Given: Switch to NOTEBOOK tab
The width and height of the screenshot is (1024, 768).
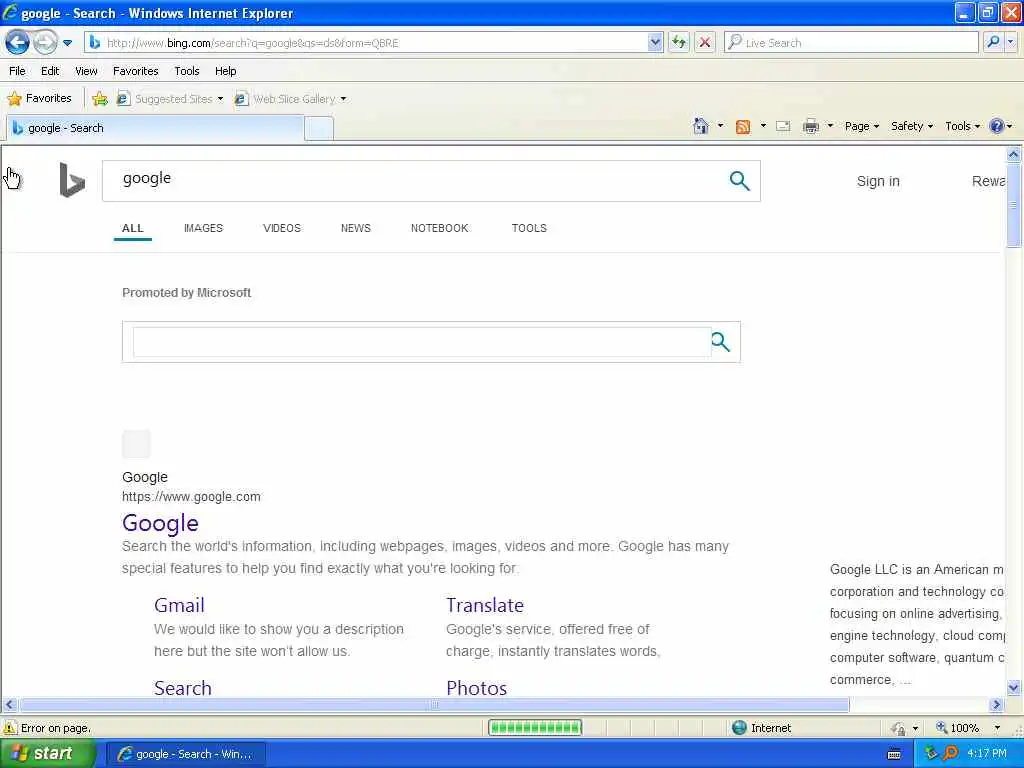Looking at the screenshot, I should tap(440, 228).
